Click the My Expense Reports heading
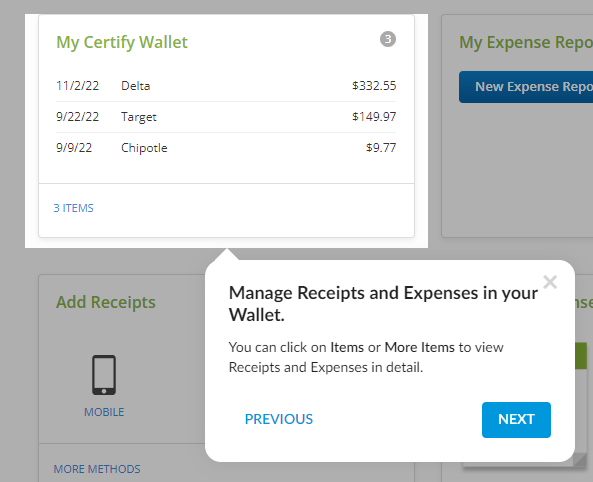The height and width of the screenshot is (482, 593). tap(526, 42)
